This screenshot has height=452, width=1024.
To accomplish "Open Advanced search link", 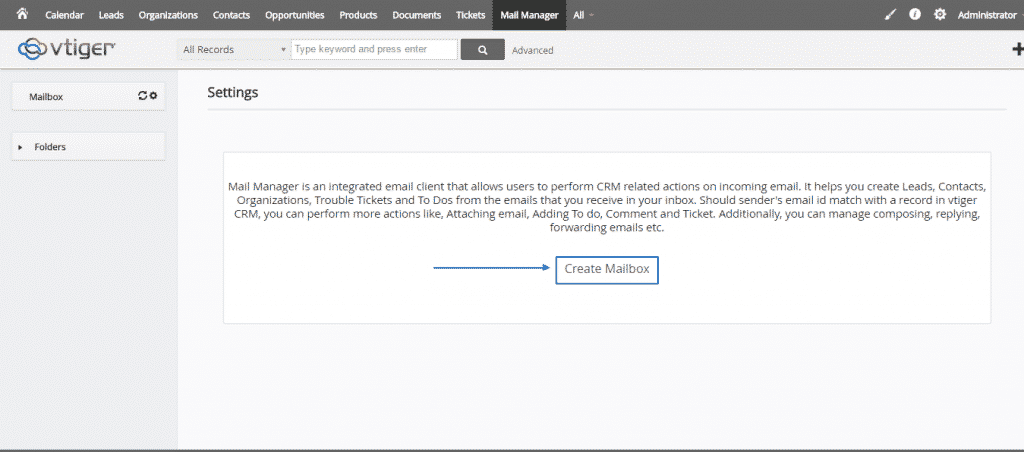I will [532, 50].
